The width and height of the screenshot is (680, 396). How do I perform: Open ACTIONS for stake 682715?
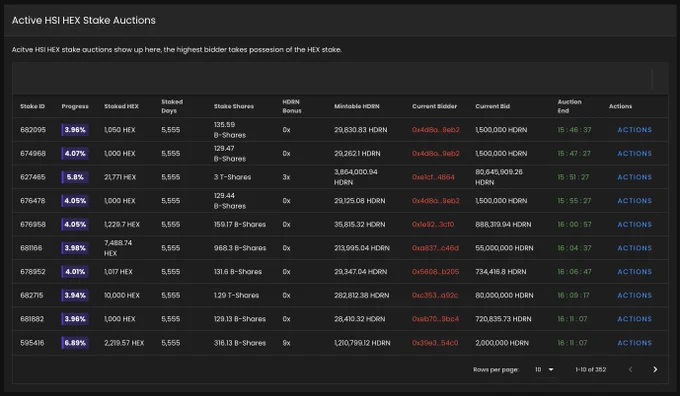pyautogui.click(x=634, y=295)
